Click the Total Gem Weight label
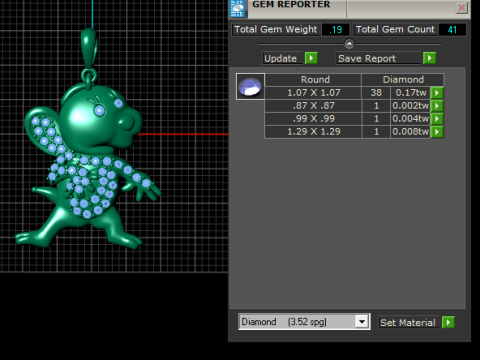This screenshot has height=360, width=480. click(276, 29)
